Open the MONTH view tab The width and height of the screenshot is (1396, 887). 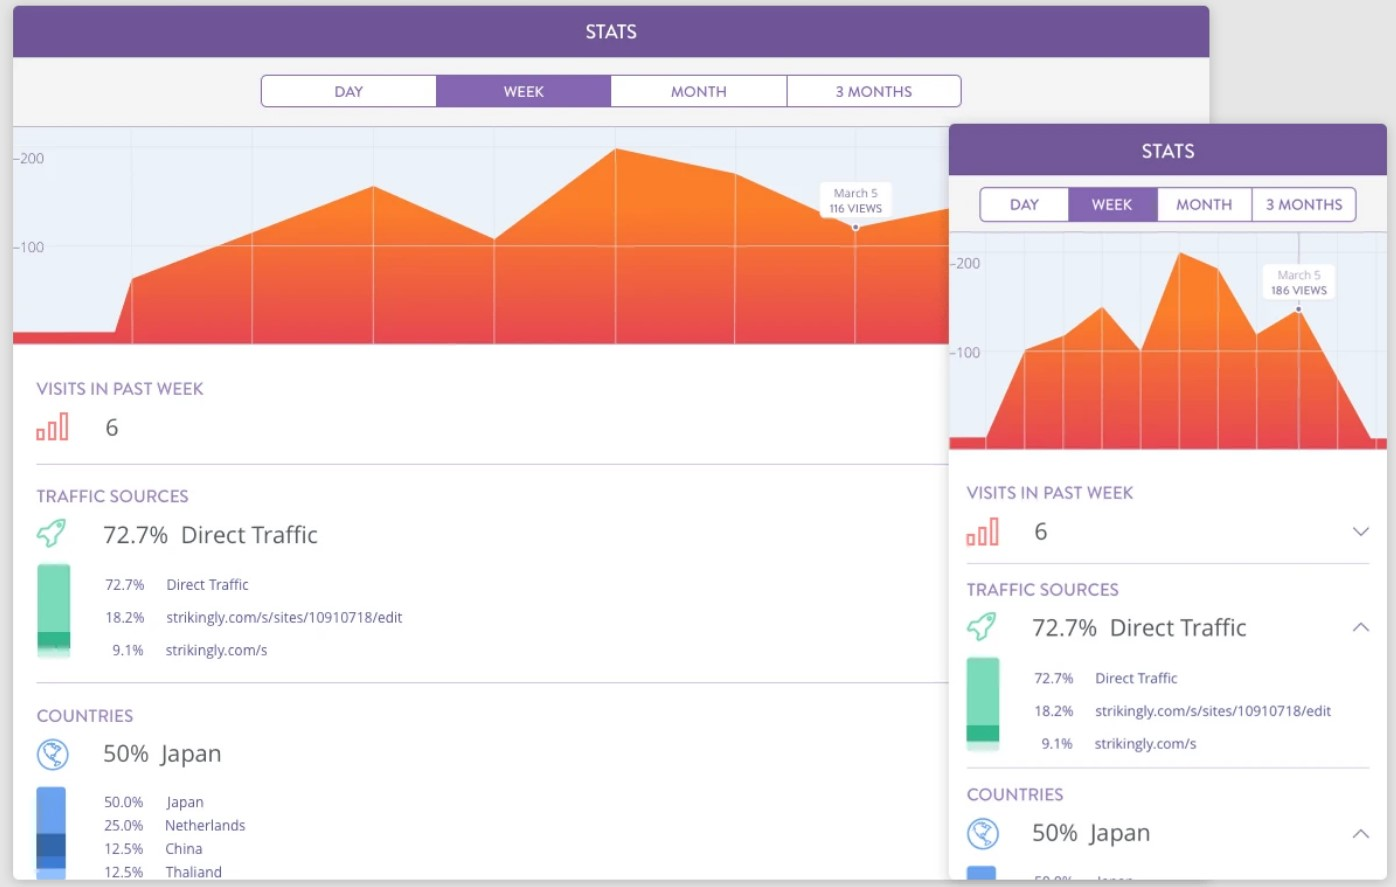coord(698,90)
